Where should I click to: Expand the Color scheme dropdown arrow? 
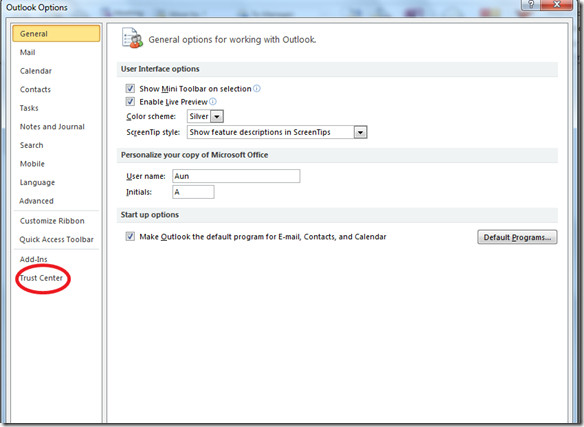217,117
